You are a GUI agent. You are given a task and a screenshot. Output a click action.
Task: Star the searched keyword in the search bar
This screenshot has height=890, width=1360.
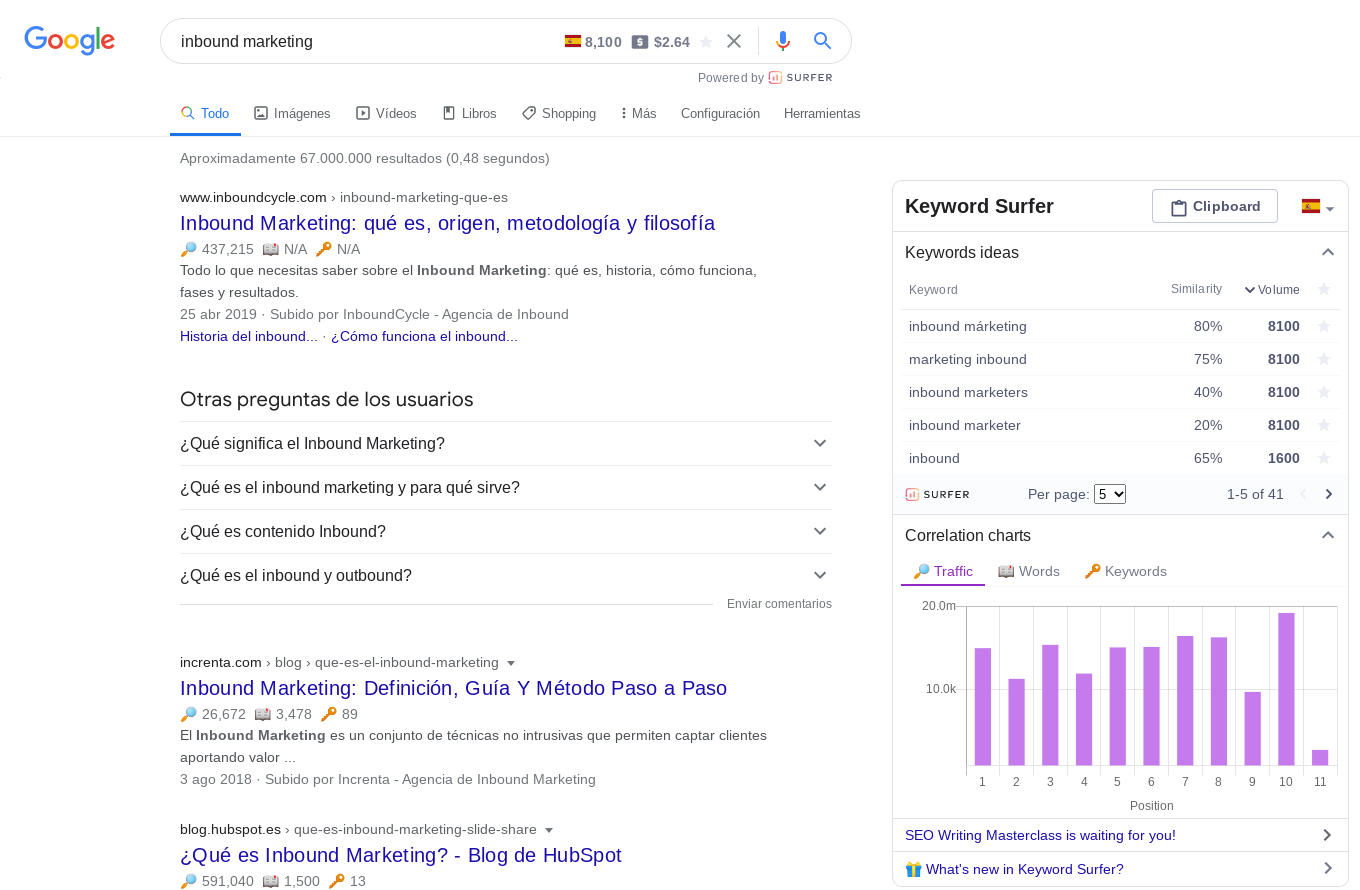[706, 42]
